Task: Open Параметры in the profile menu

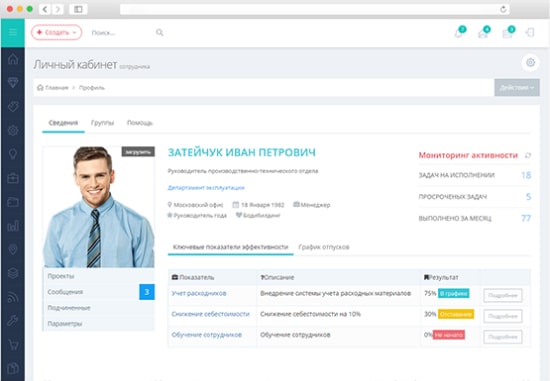Action: 99,323
